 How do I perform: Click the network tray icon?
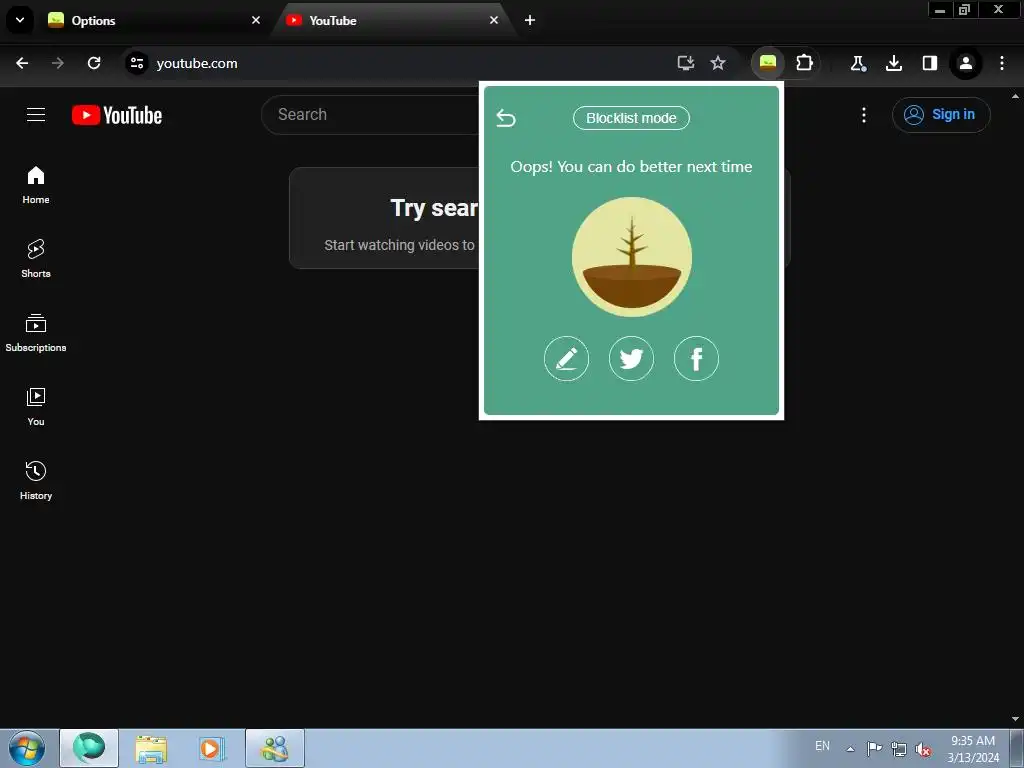pos(899,749)
